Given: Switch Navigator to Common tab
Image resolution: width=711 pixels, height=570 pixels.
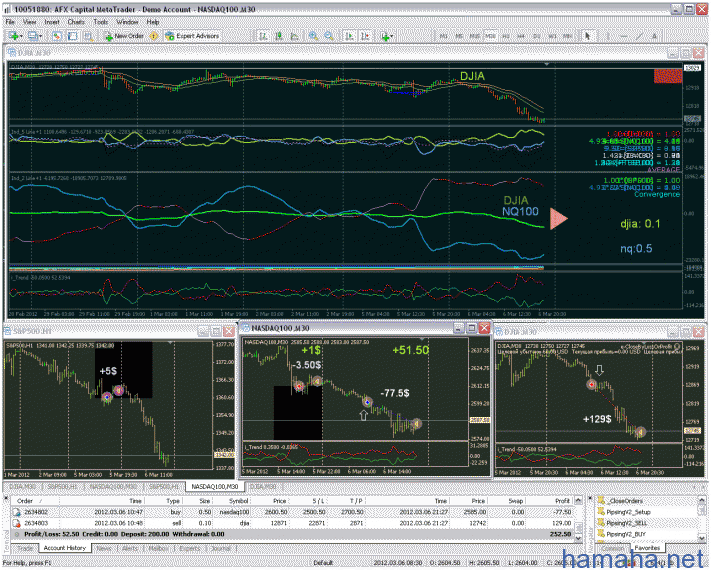Looking at the screenshot, I should [x=612, y=548].
